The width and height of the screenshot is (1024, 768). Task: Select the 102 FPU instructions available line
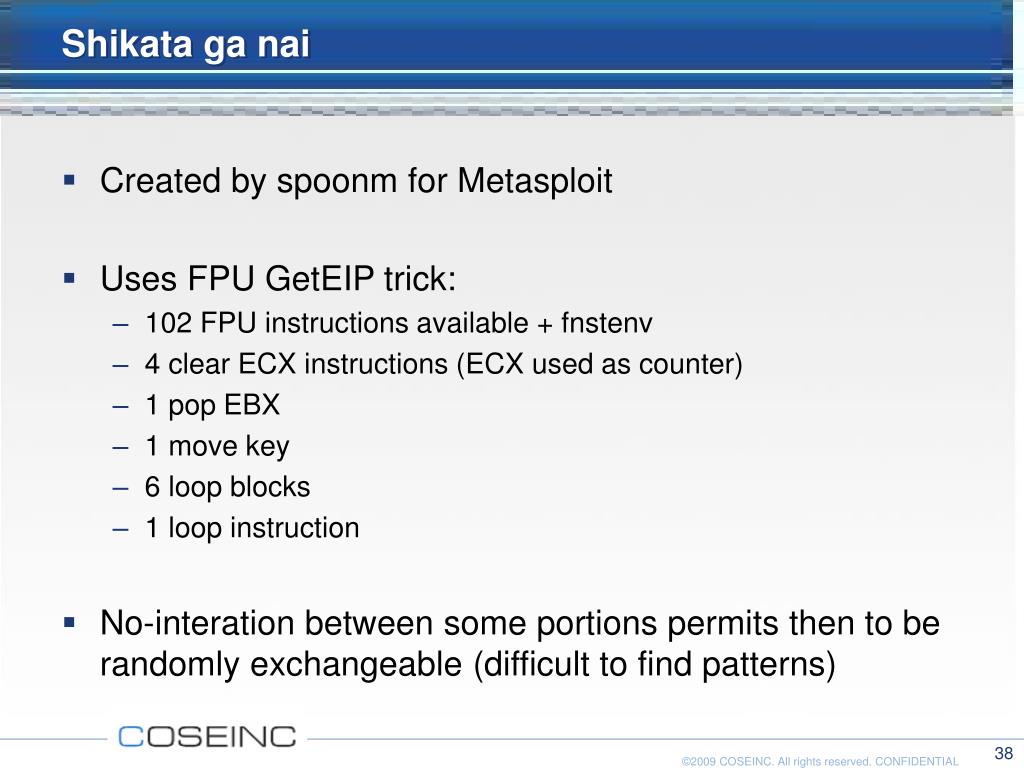(x=398, y=323)
